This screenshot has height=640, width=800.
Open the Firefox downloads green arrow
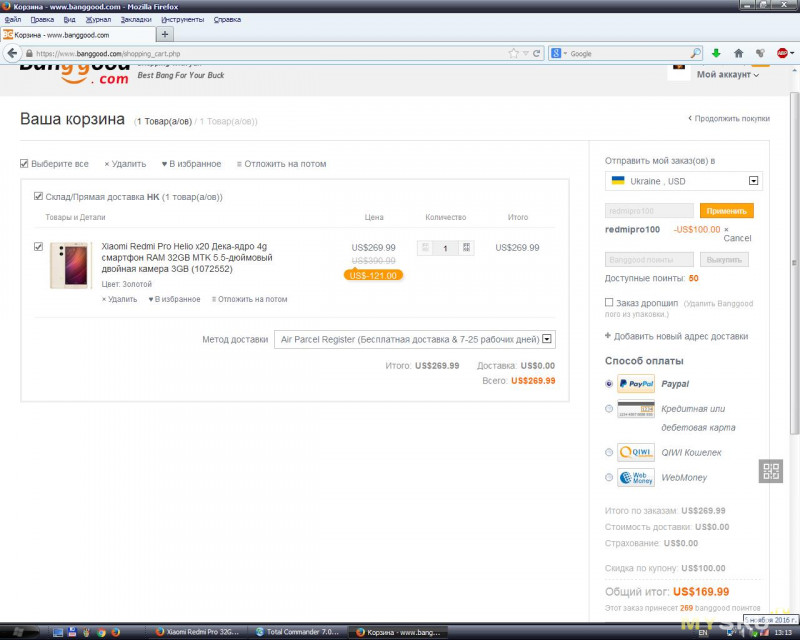[x=716, y=53]
